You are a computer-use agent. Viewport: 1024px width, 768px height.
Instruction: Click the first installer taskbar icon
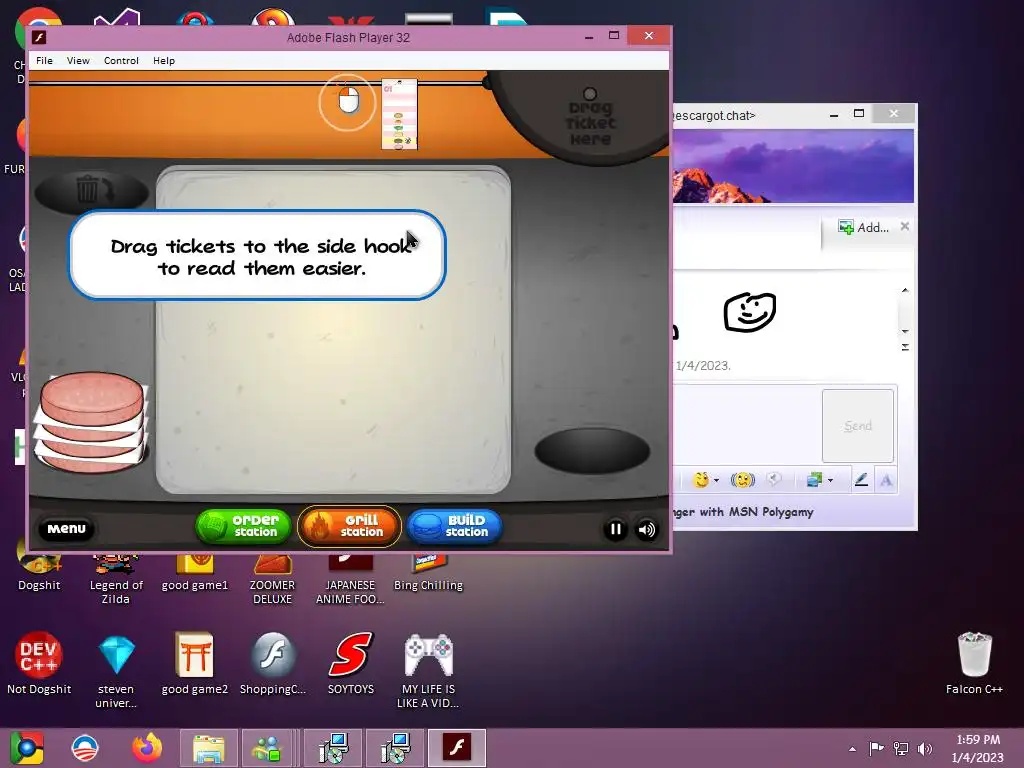tap(334, 748)
